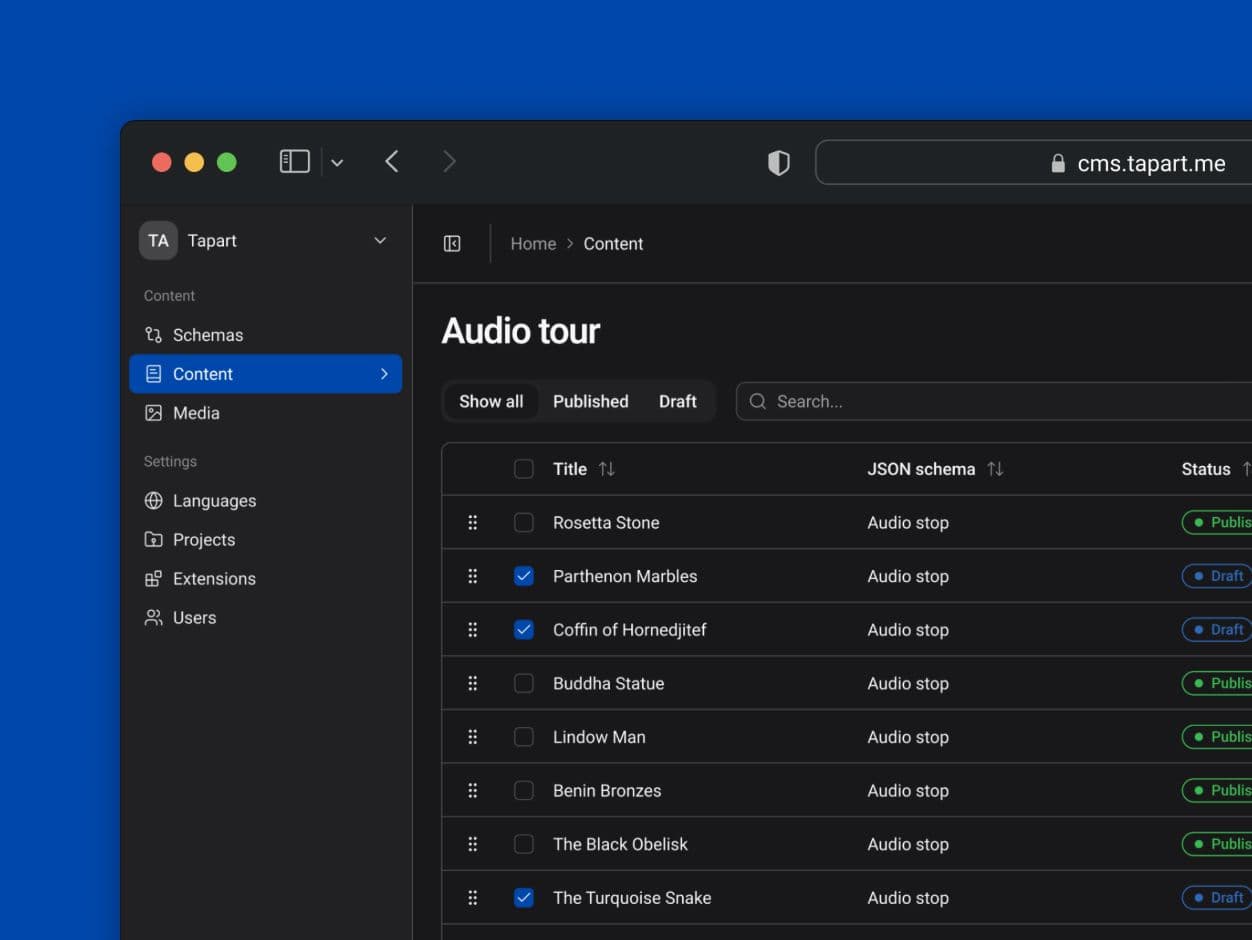
Task: Check the Lindow Man checkbox
Action: pos(524,737)
